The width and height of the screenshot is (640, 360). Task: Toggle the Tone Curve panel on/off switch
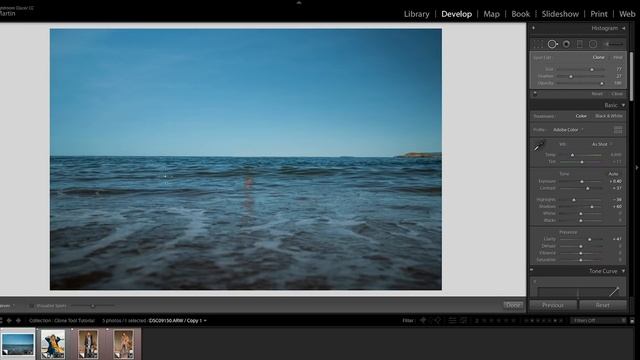coord(532,270)
